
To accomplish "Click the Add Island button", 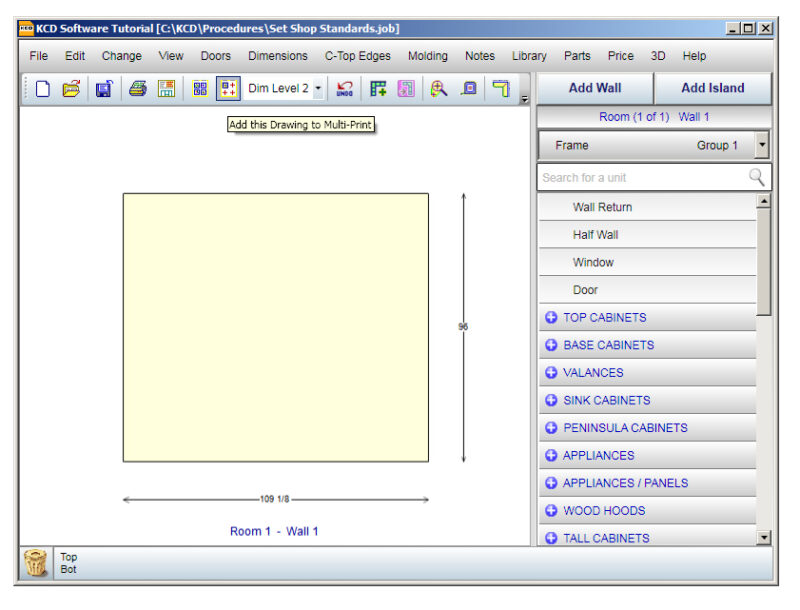I will click(711, 88).
